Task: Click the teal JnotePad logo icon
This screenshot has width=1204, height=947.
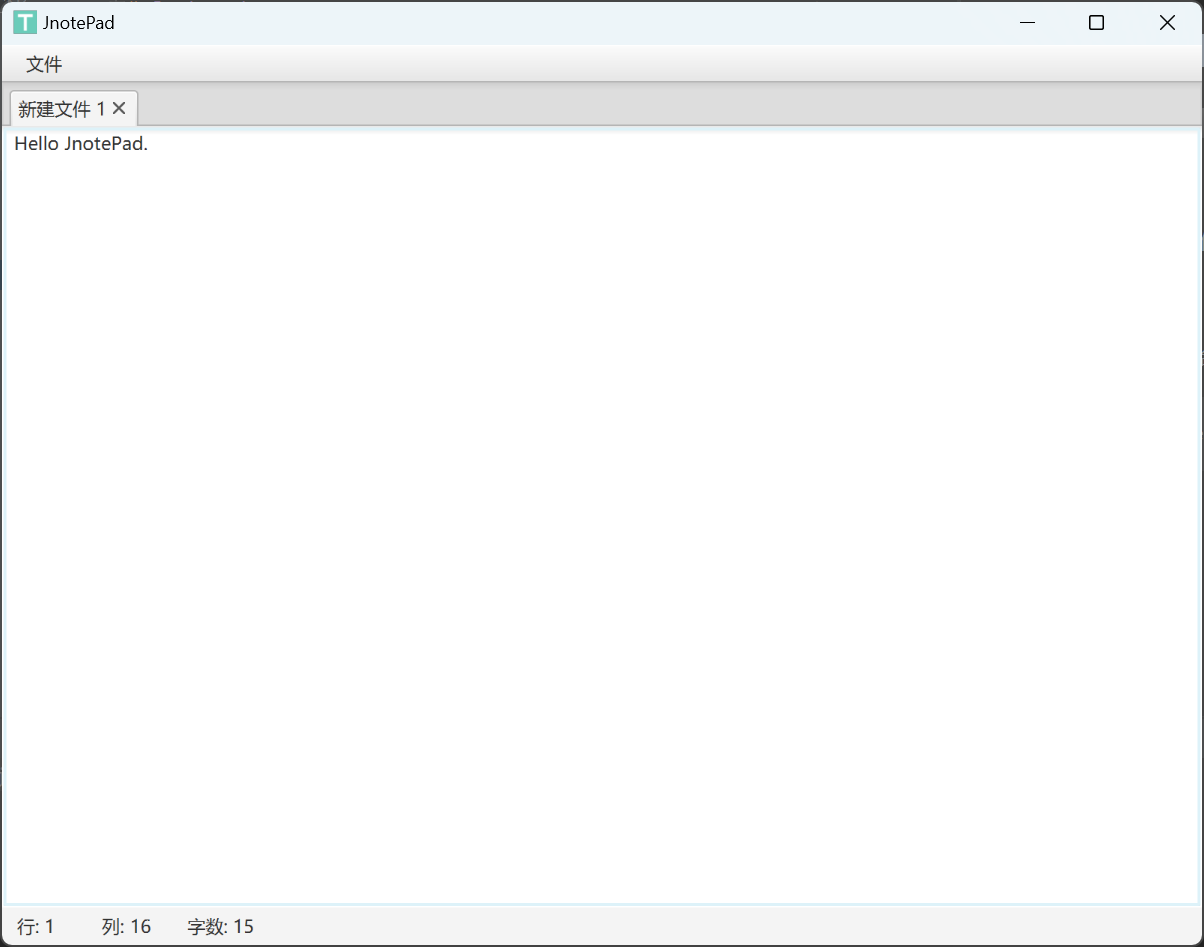Action: (23, 21)
